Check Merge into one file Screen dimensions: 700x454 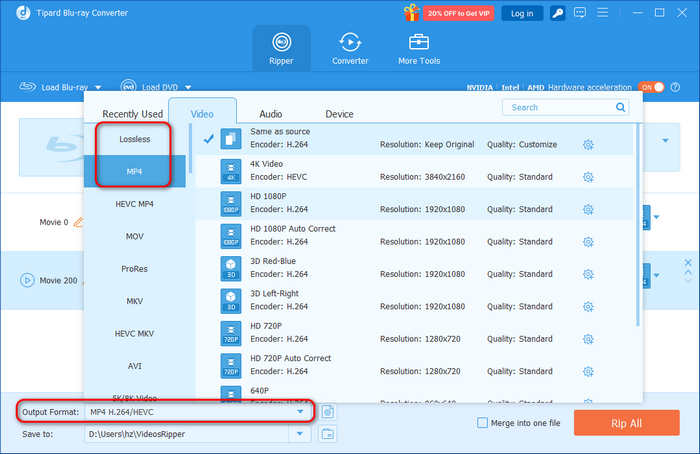click(x=482, y=423)
